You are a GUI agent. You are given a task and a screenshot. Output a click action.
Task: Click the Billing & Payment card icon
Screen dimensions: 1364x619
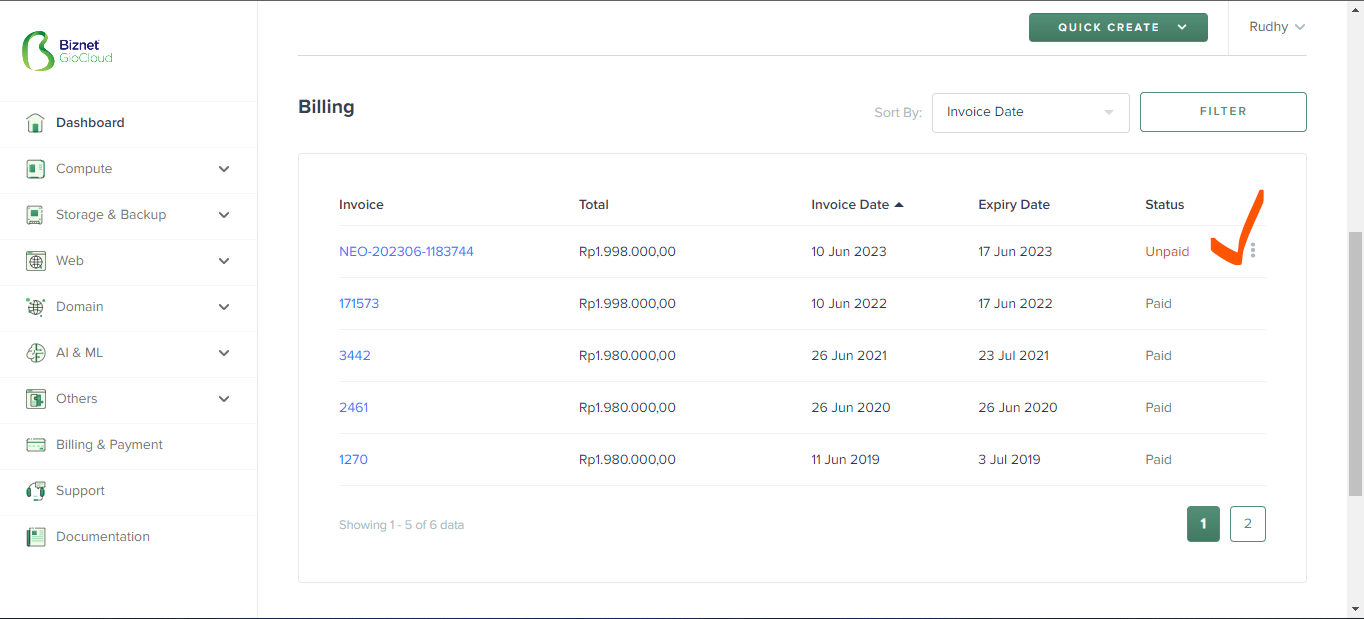[x=35, y=445]
